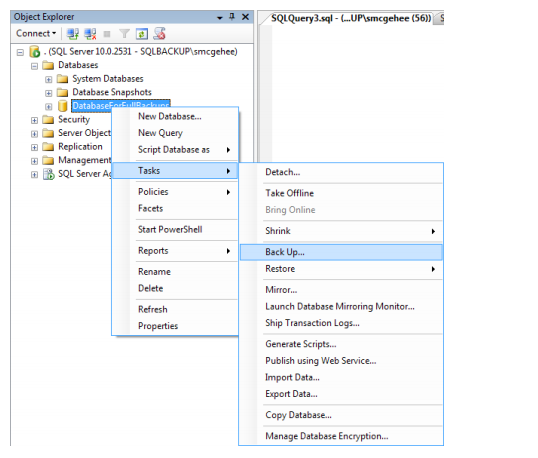Screen dimensions: 538x458
Task: Collapse the Databases tree node
Action: click(x=34, y=66)
